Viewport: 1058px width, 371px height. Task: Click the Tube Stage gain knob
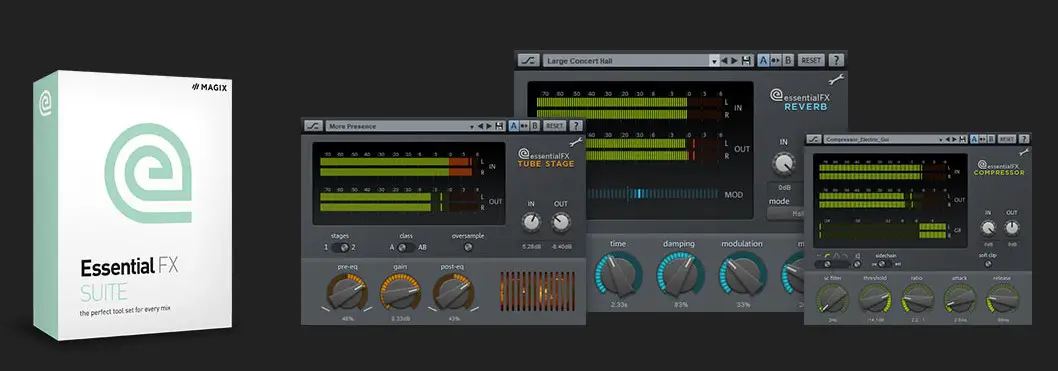click(x=401, y=292)
